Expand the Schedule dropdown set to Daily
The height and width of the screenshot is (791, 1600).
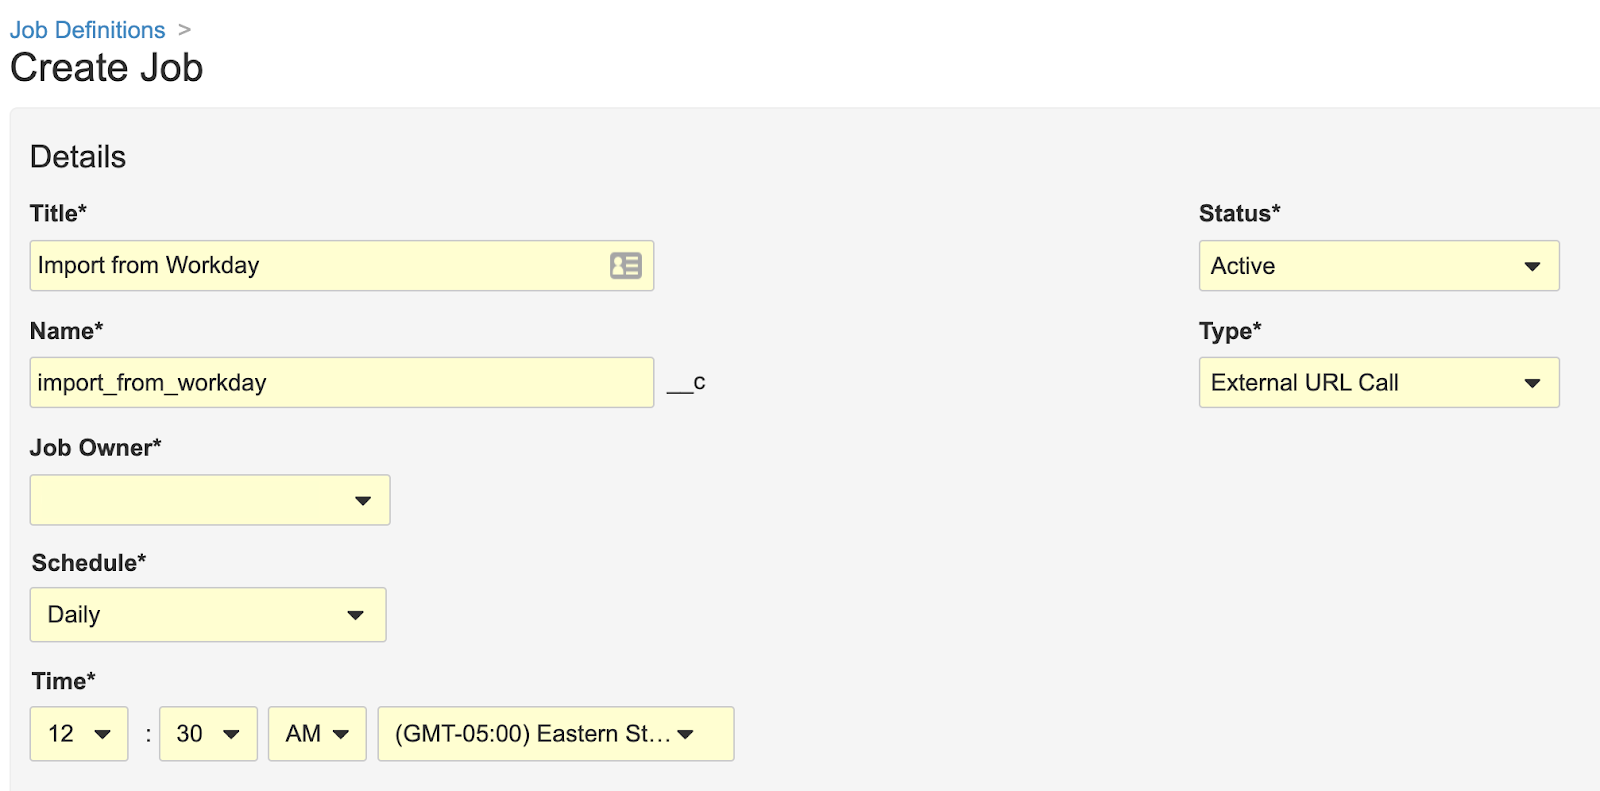tap(208, 615)
